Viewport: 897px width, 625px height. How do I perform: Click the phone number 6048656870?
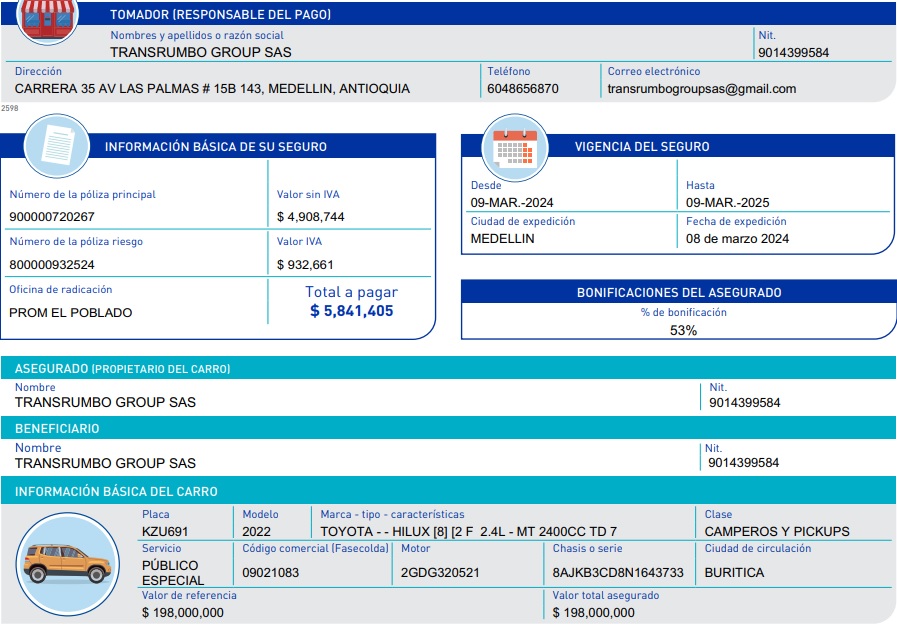click(x=522, y=88)
